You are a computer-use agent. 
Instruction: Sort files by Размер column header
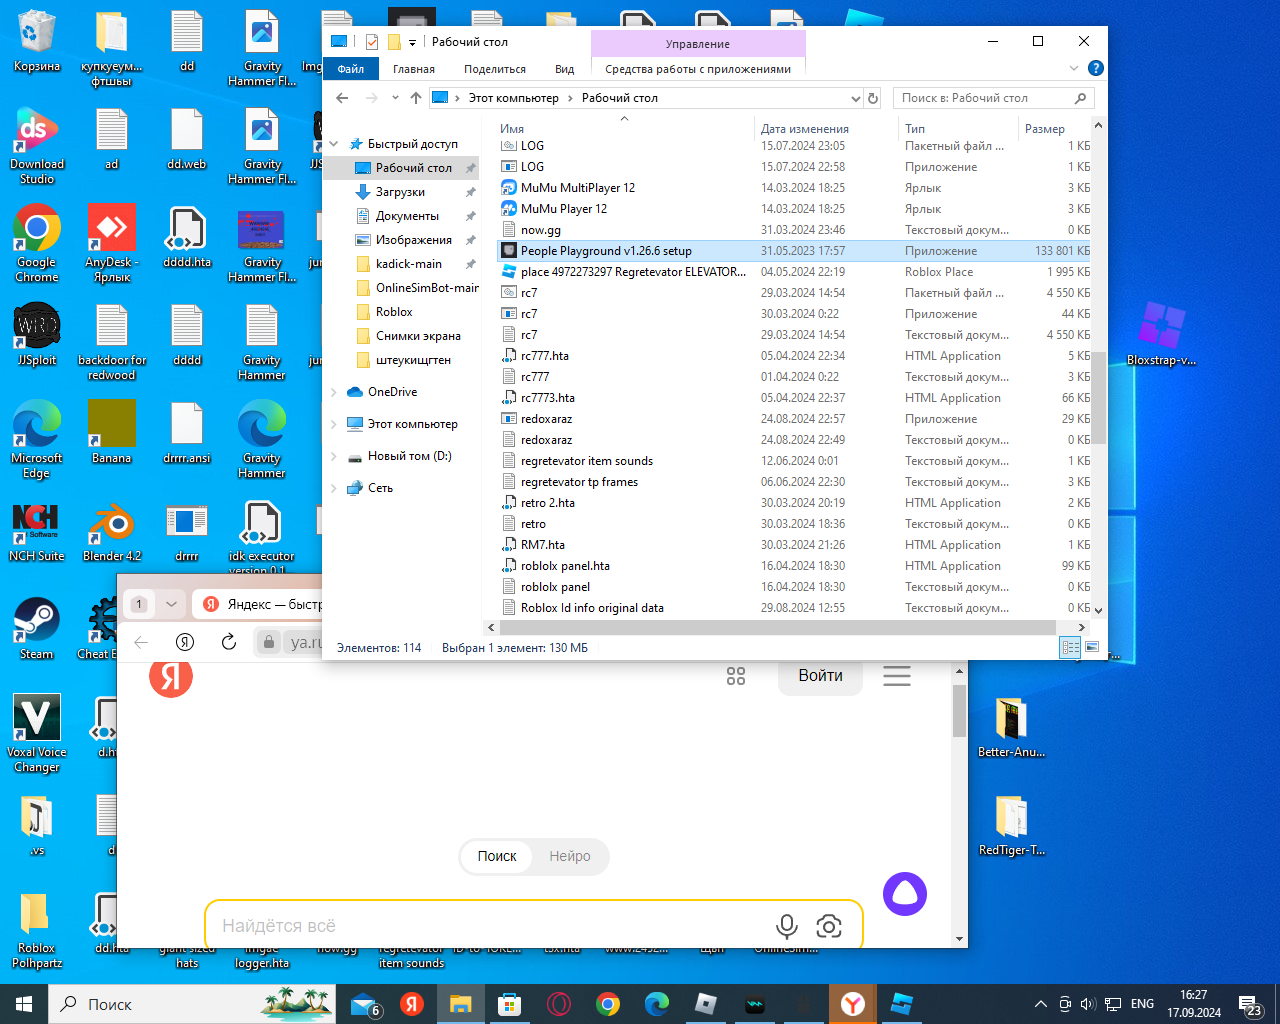pos(1045,129)
